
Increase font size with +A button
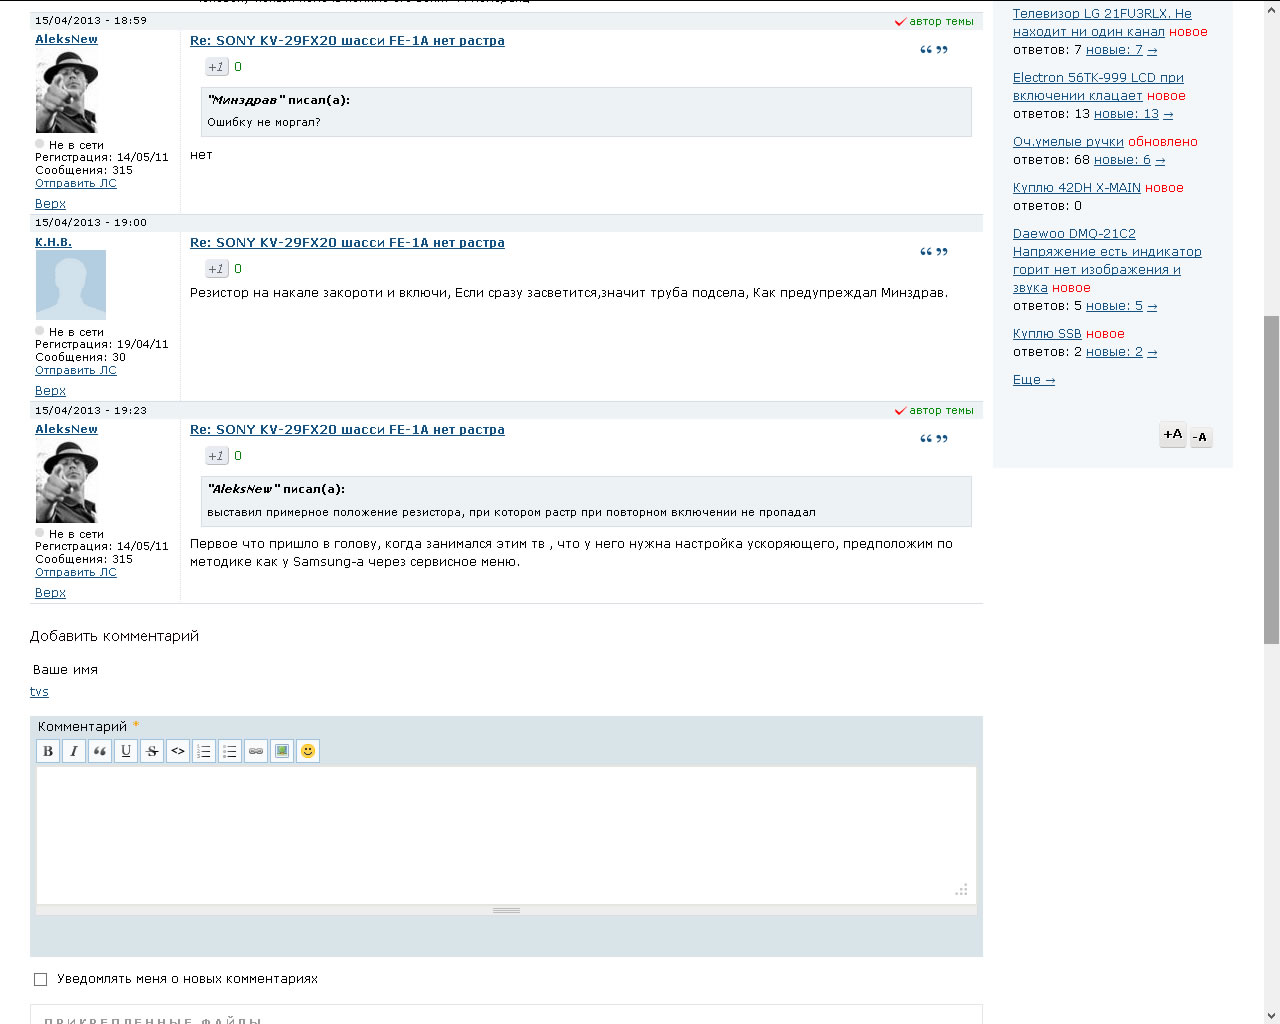(1172, 435)
